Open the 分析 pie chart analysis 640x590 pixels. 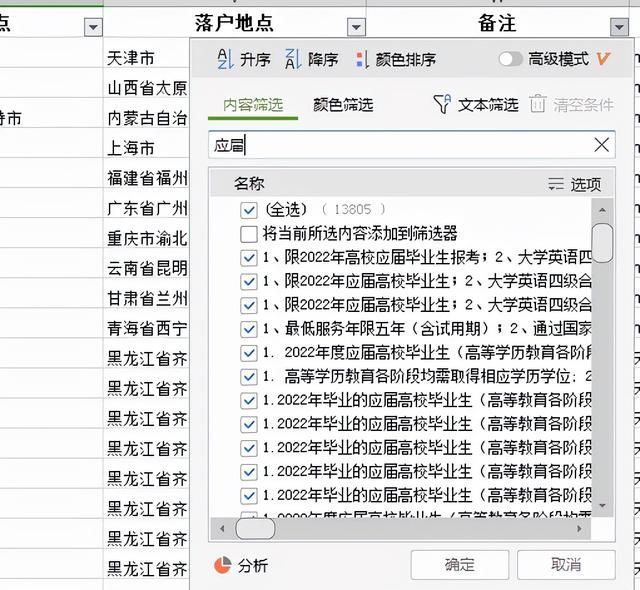tap(223, 566)
